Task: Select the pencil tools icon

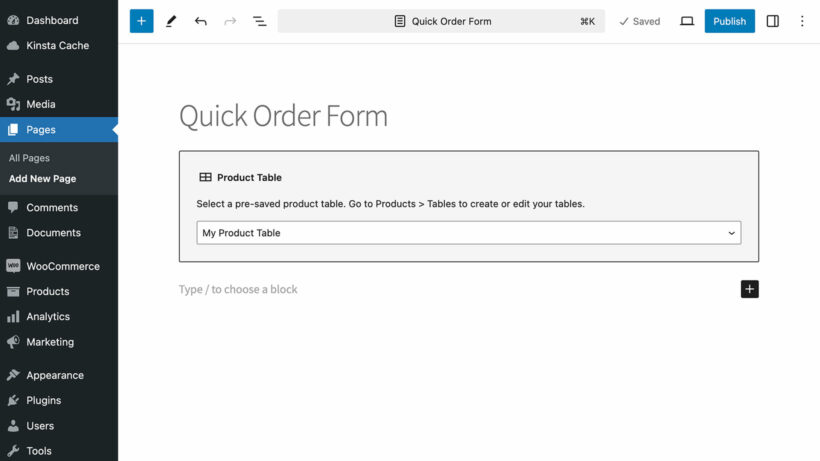Action: tap(171, 21)
